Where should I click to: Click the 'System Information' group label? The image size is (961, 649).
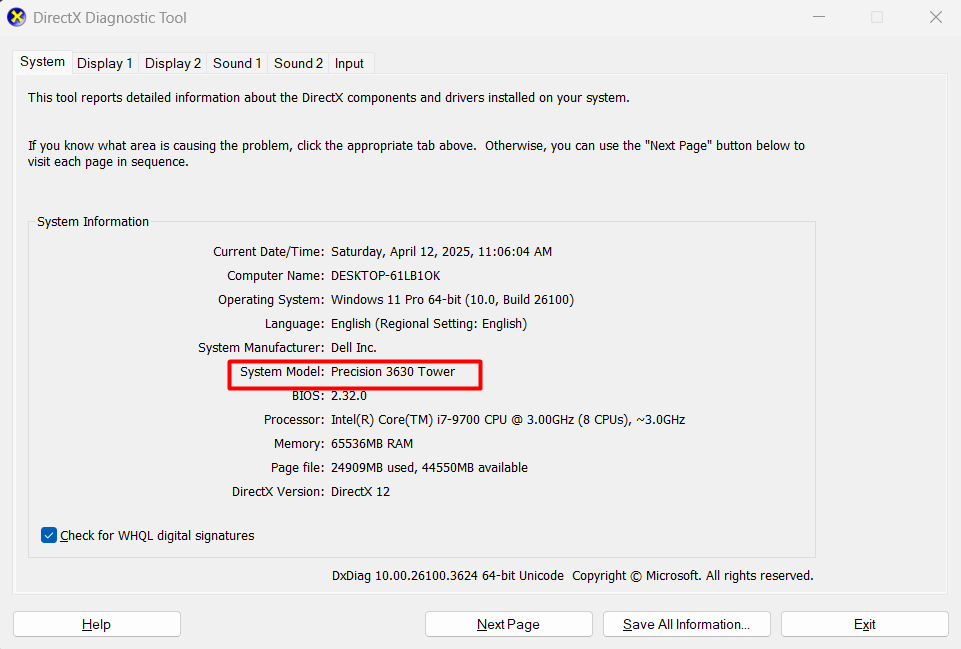(x=93, y=221)
